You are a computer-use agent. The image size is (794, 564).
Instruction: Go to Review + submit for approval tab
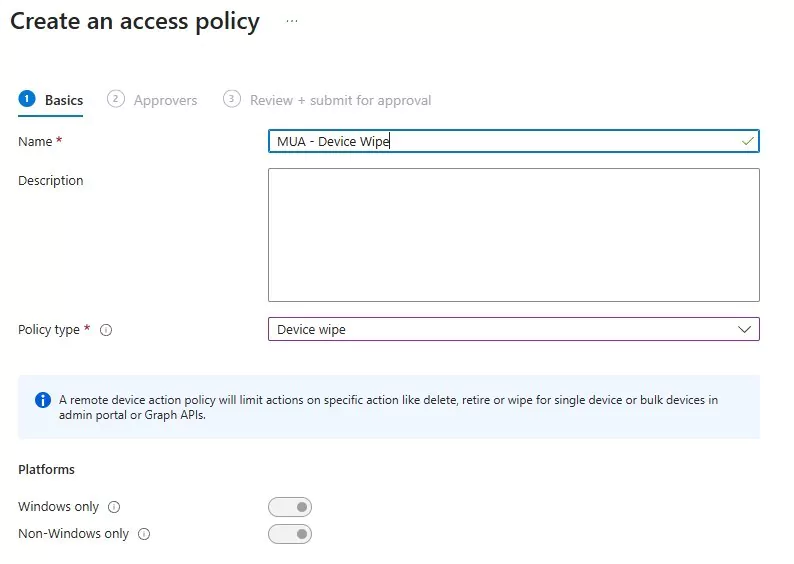pyautogui.click(x=340, y=100)
